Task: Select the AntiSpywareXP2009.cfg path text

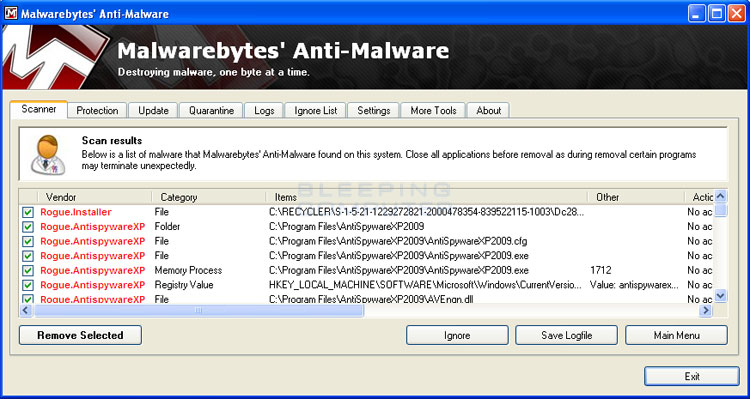Action: click(x=398, y=241)
